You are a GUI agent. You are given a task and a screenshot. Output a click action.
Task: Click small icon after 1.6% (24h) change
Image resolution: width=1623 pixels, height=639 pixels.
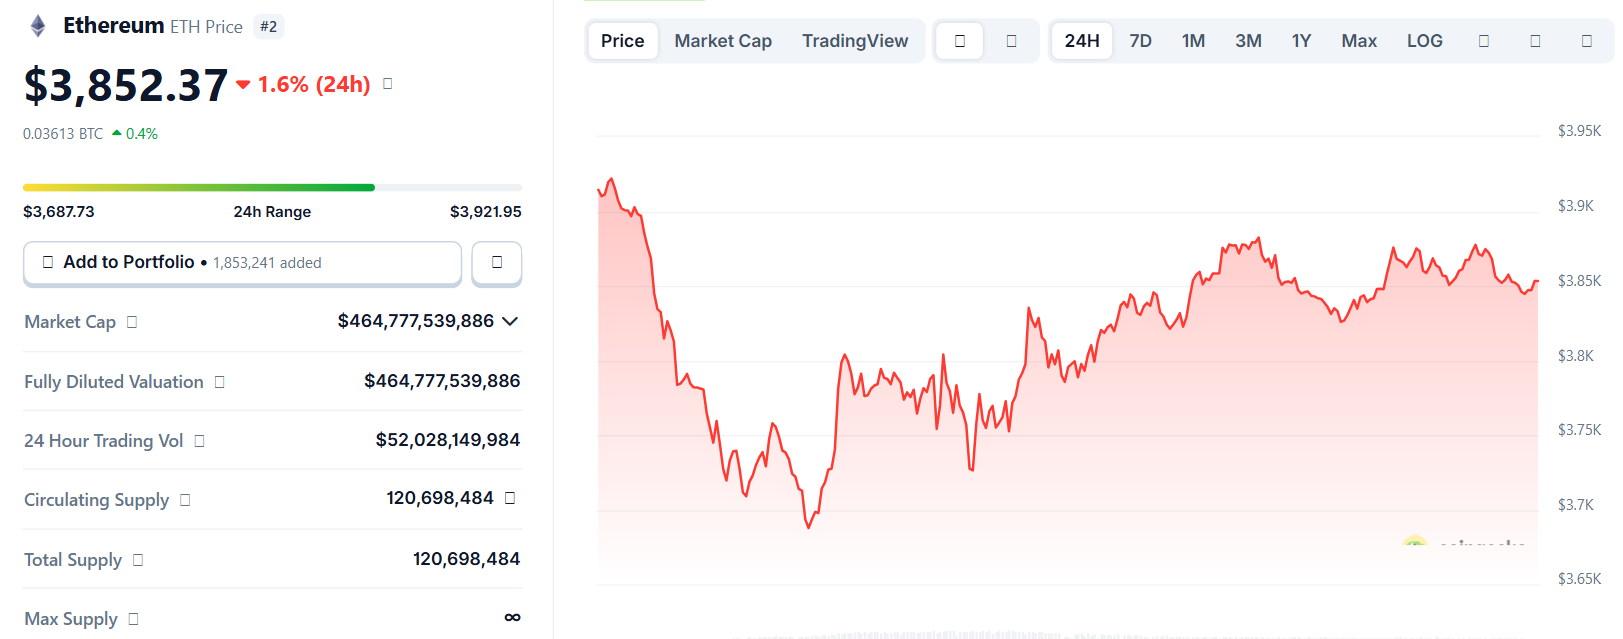point(388,84)
